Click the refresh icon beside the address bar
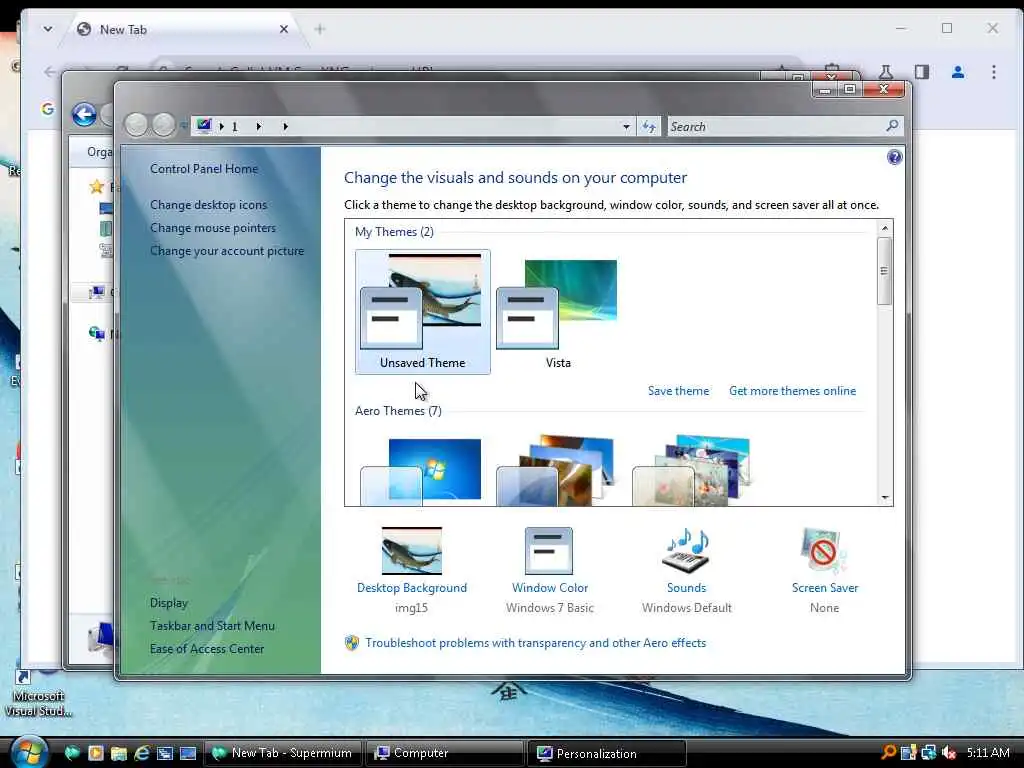The width and height of the screenshot is (1024, 768). [x=648, y=127]
